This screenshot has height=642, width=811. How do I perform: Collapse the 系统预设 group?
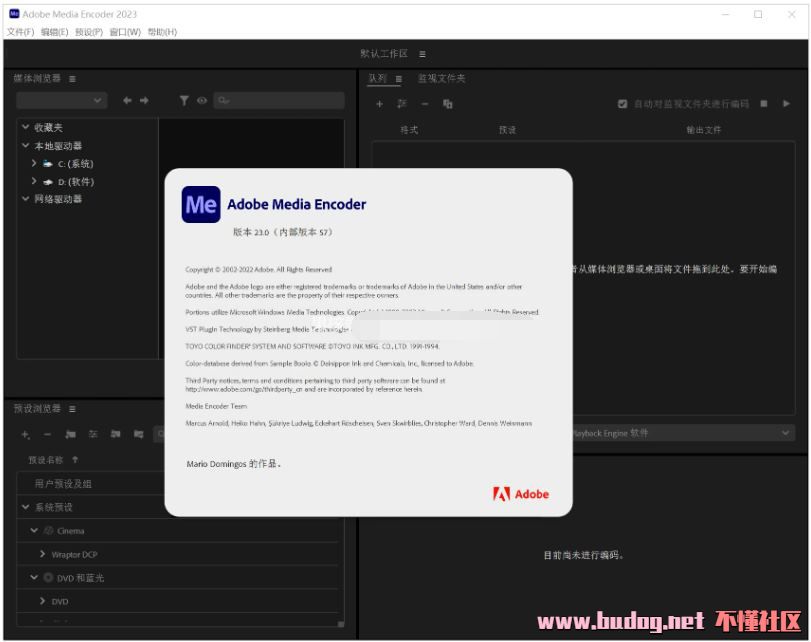(x=25, y=507)
